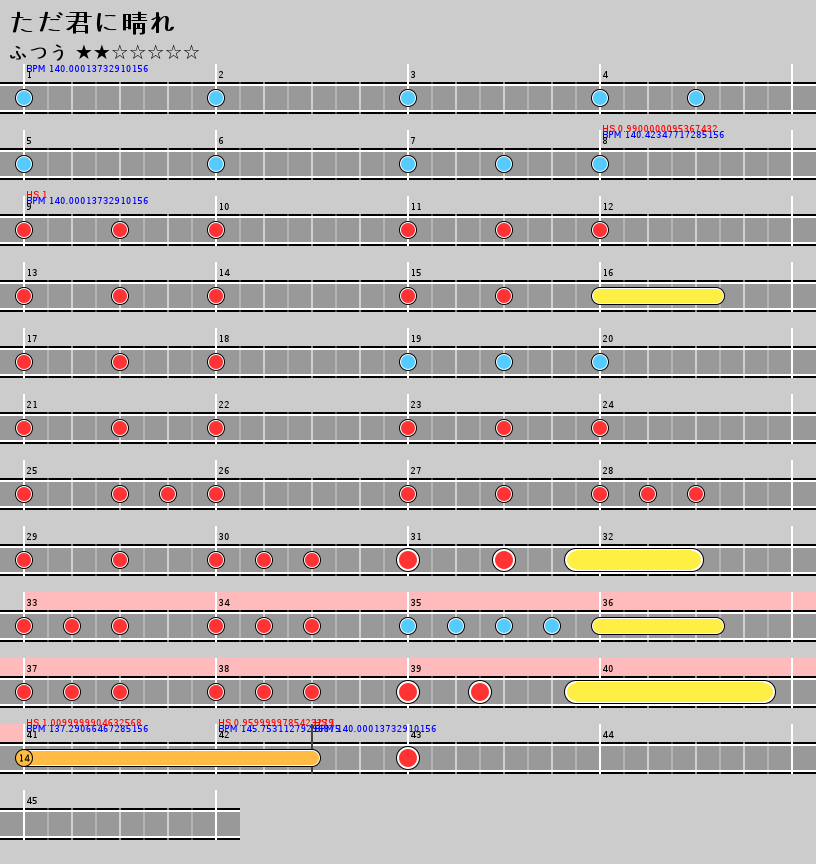Click the BPM 140.42 label above measure 8
This screenshot has height=864, width=816.
pos(663,135)
